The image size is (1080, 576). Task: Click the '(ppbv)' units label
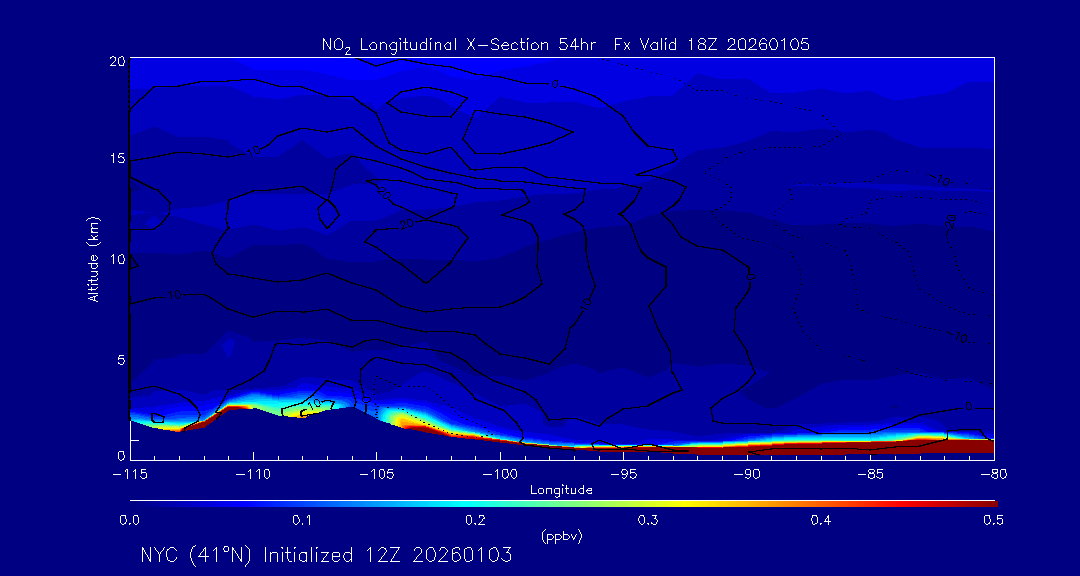(561, 537)
